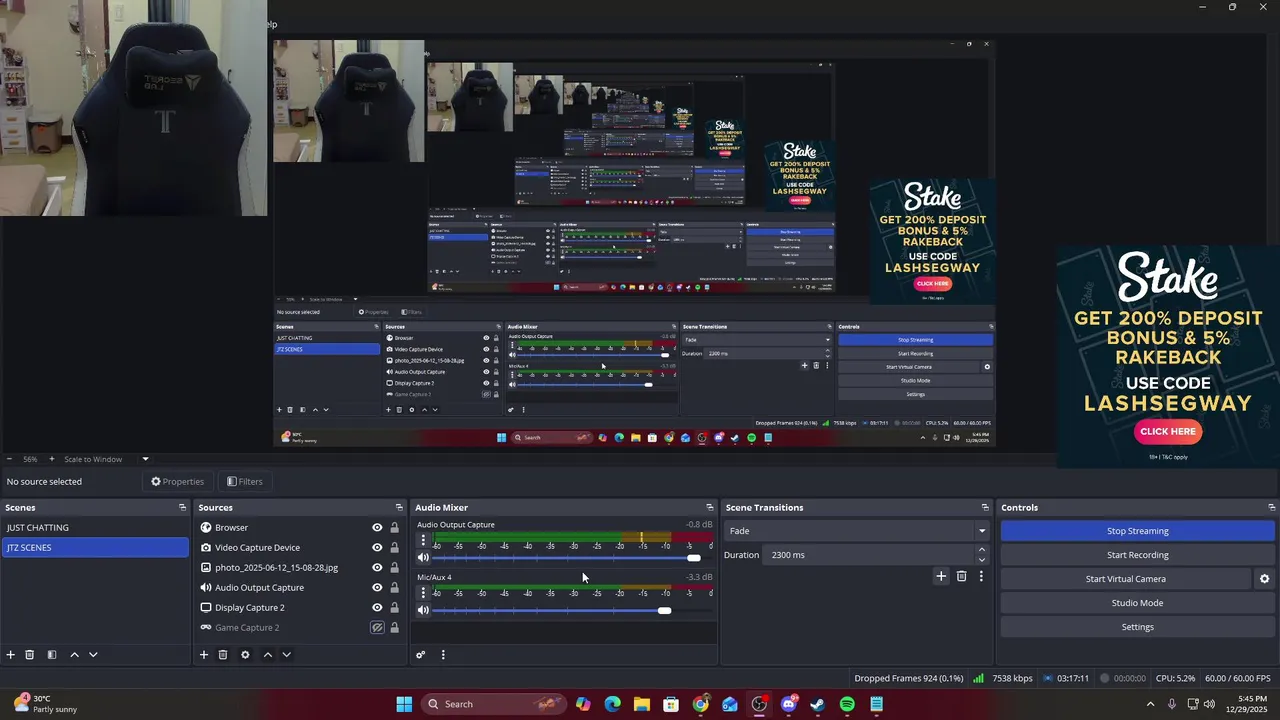Hide the Display Capture 2 source
Viewport: 1280px width, 720px height.
[x=377, y=608]
